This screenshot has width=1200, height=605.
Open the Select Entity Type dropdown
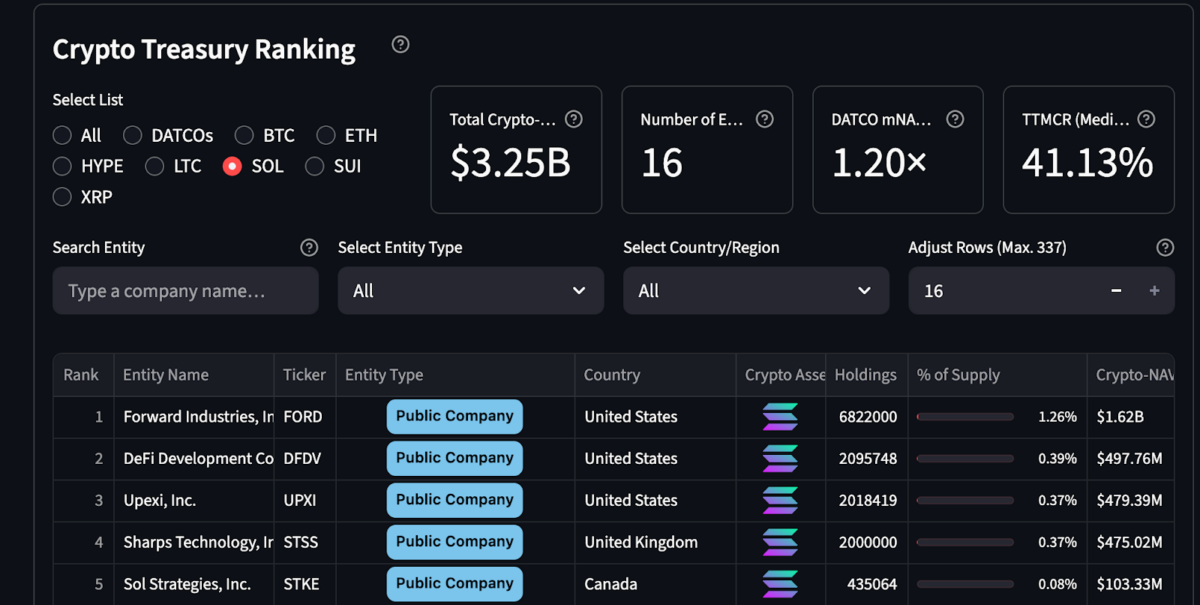(x=471, y=291)
